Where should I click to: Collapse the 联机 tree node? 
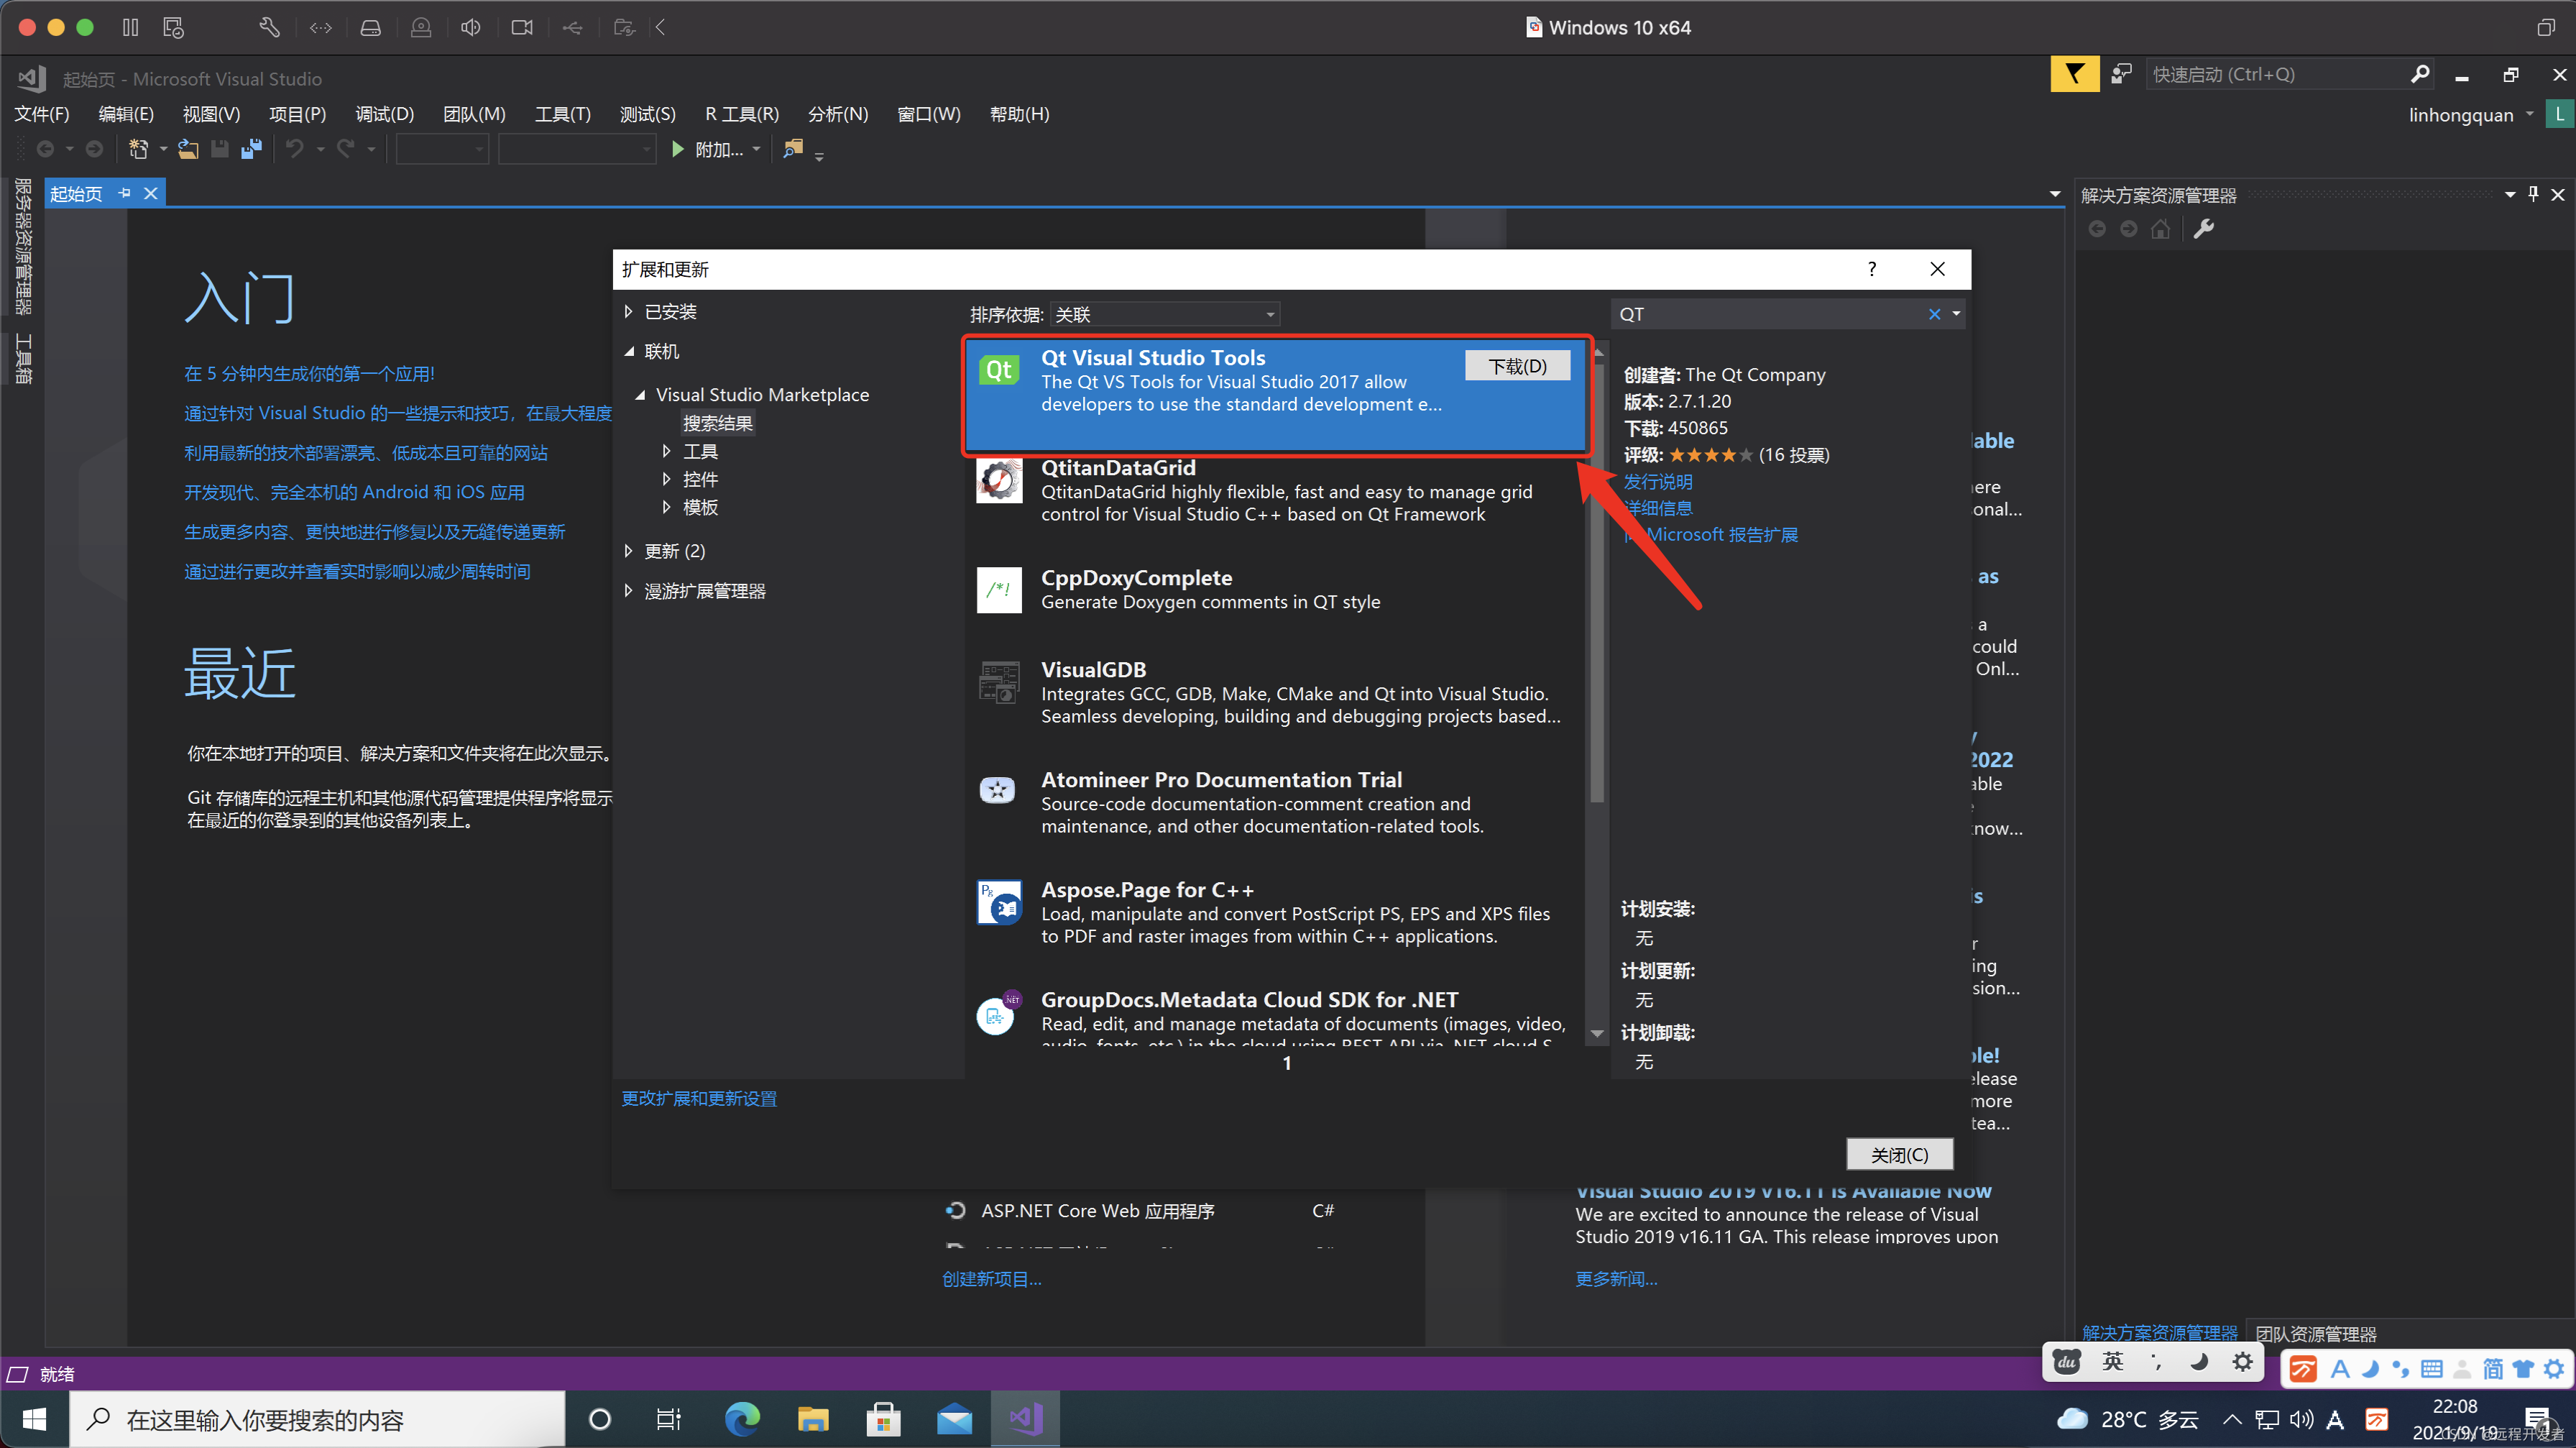point(629,351)
